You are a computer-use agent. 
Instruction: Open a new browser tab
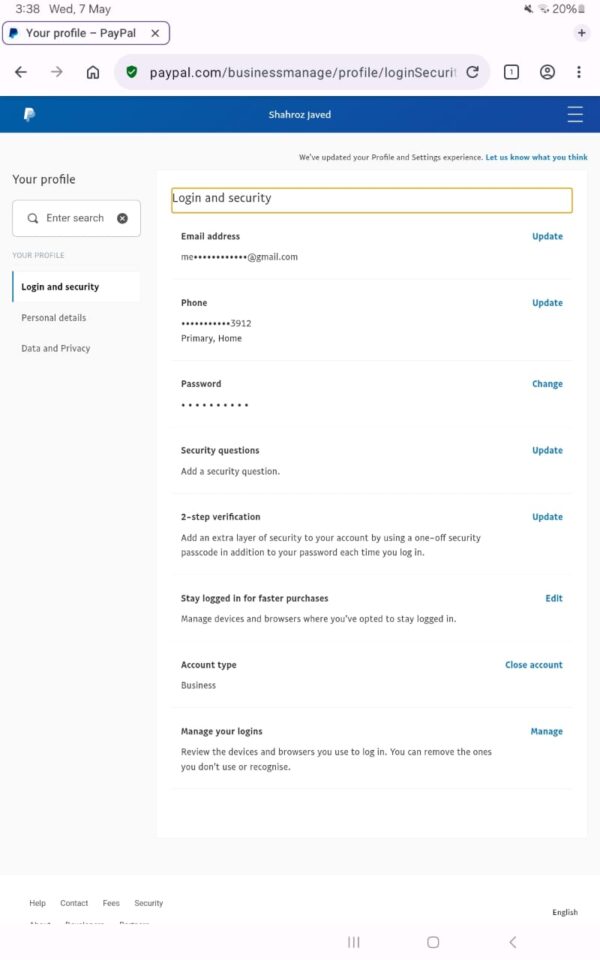click(x=582, y=33)
